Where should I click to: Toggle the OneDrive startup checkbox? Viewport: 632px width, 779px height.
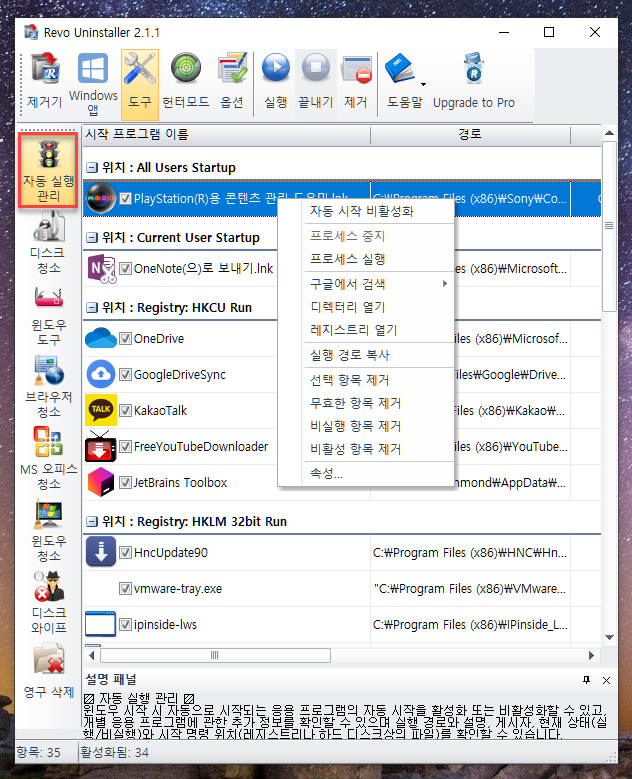[125, 339]
